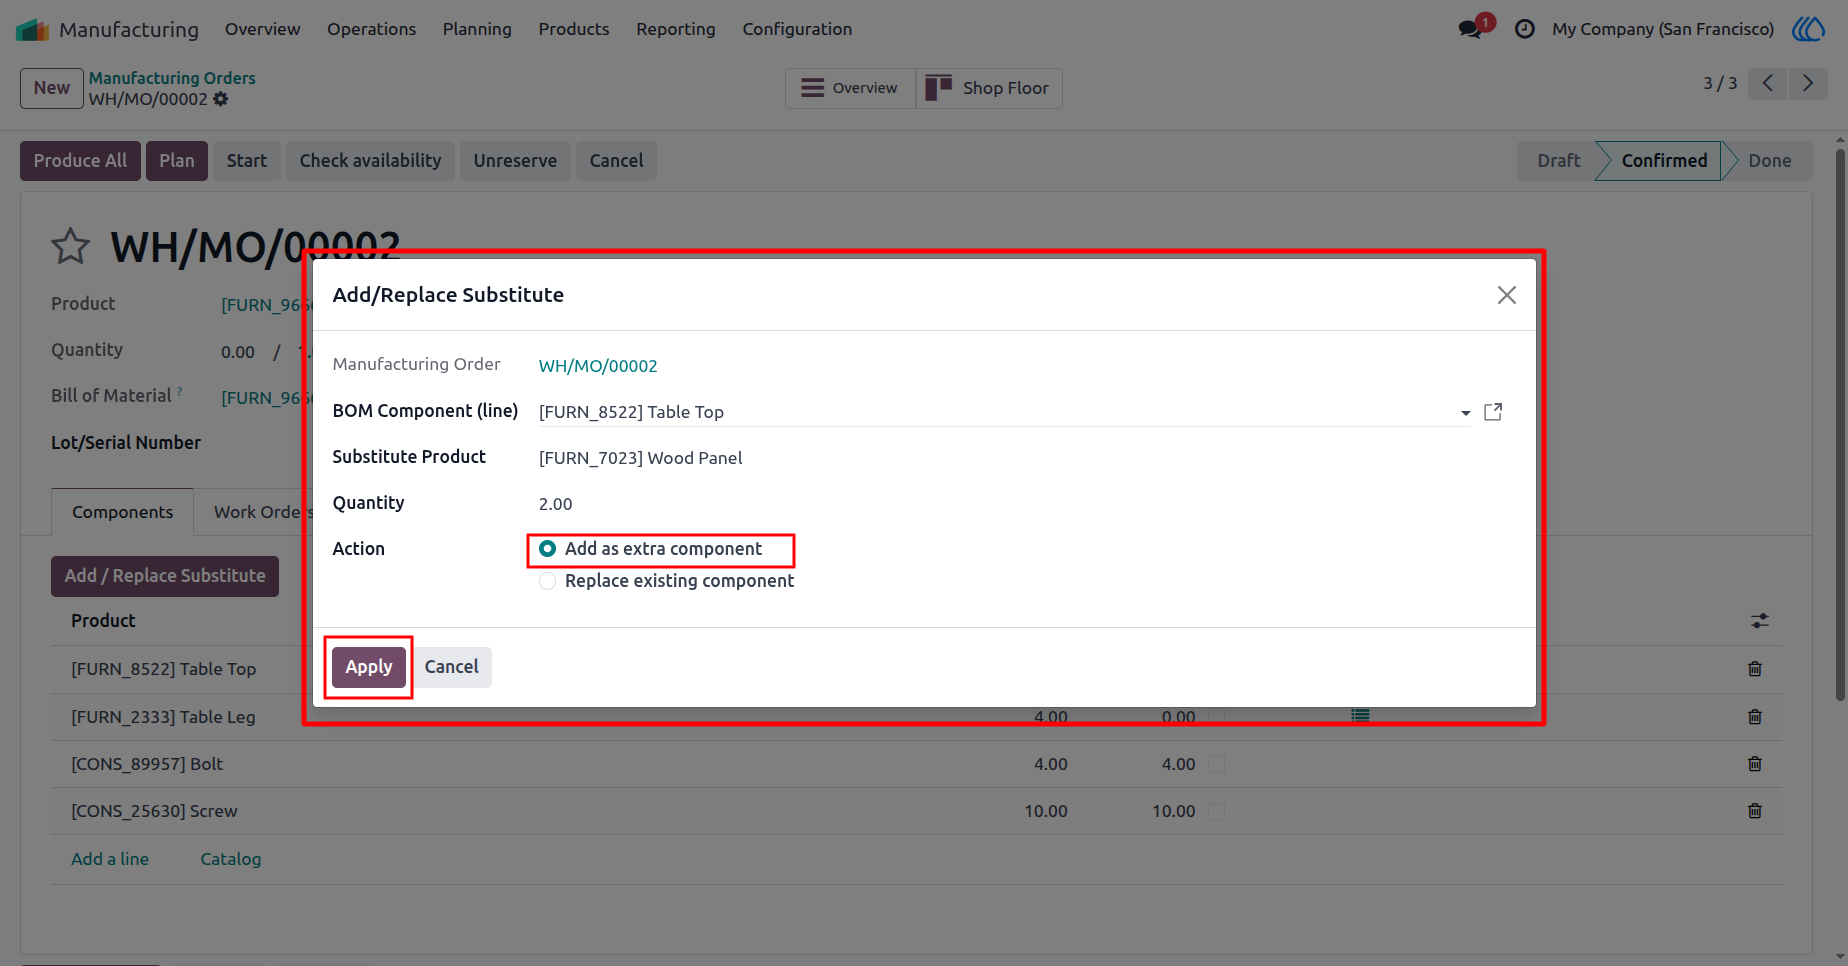Open the Reporting menu
Viewport: 1848px width, 966px height.
676,29
